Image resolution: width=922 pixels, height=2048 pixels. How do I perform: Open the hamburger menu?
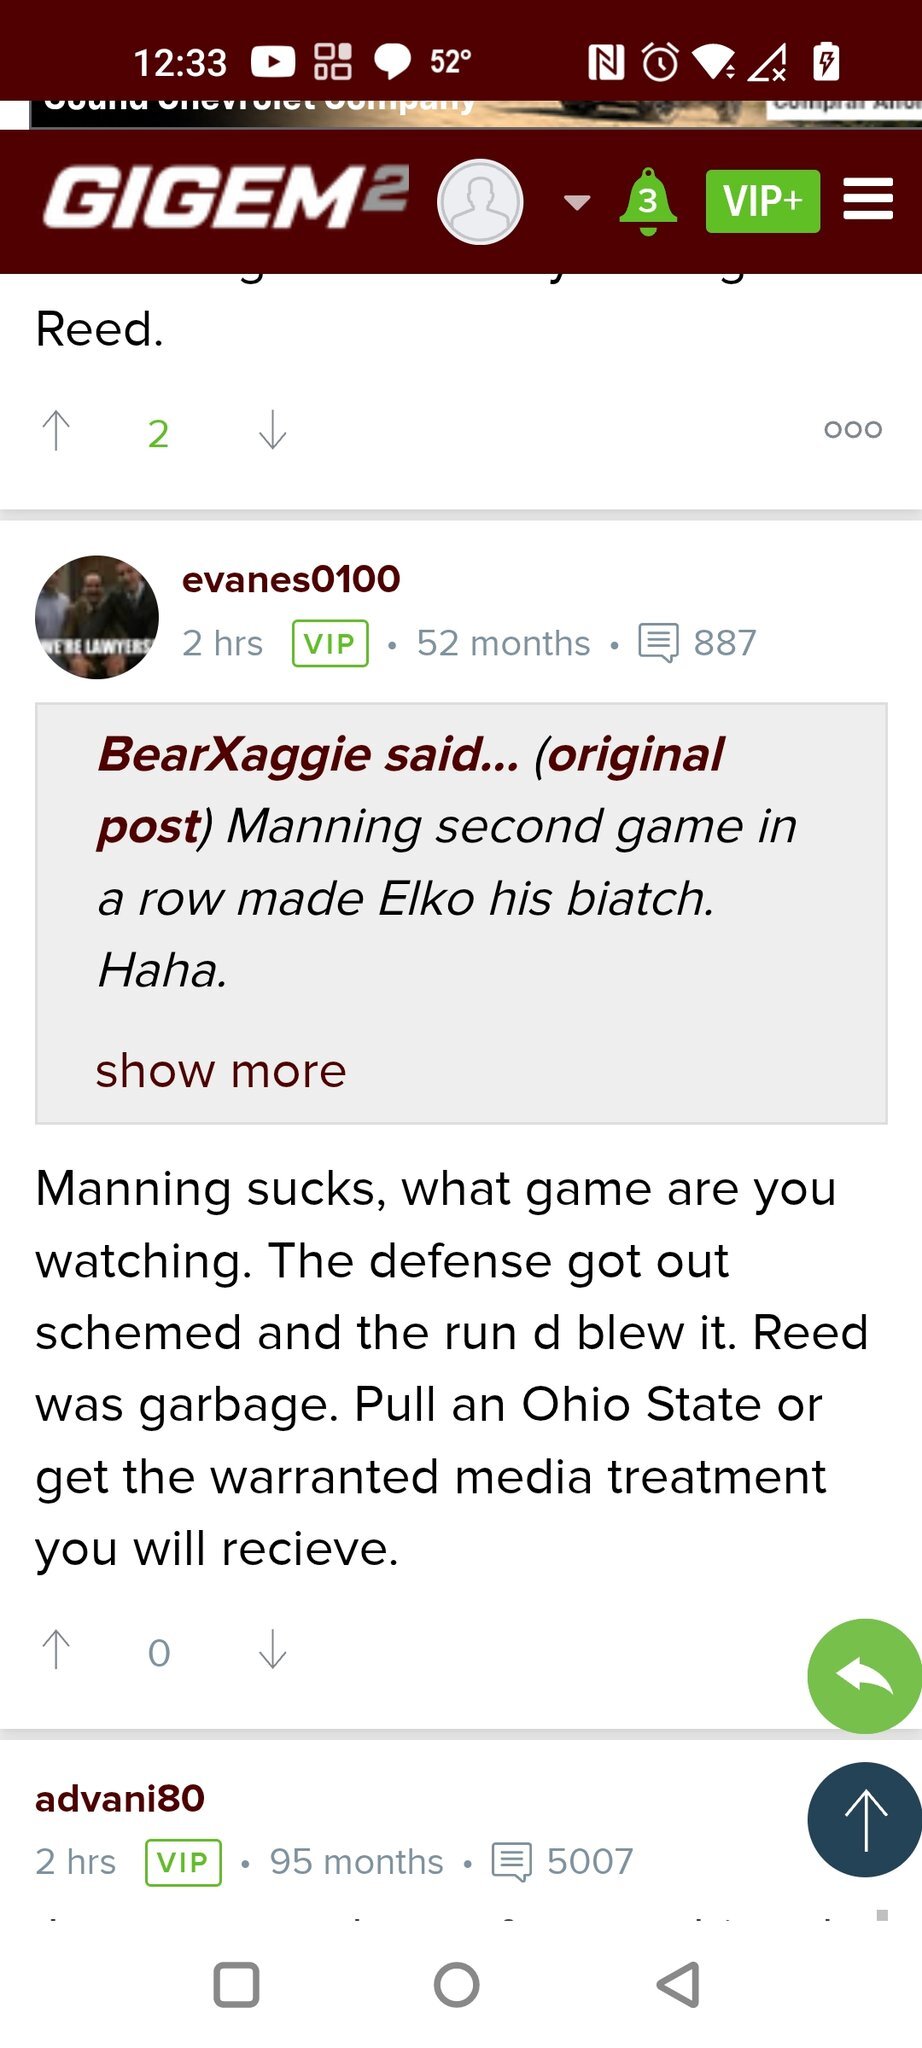[867, 199]
